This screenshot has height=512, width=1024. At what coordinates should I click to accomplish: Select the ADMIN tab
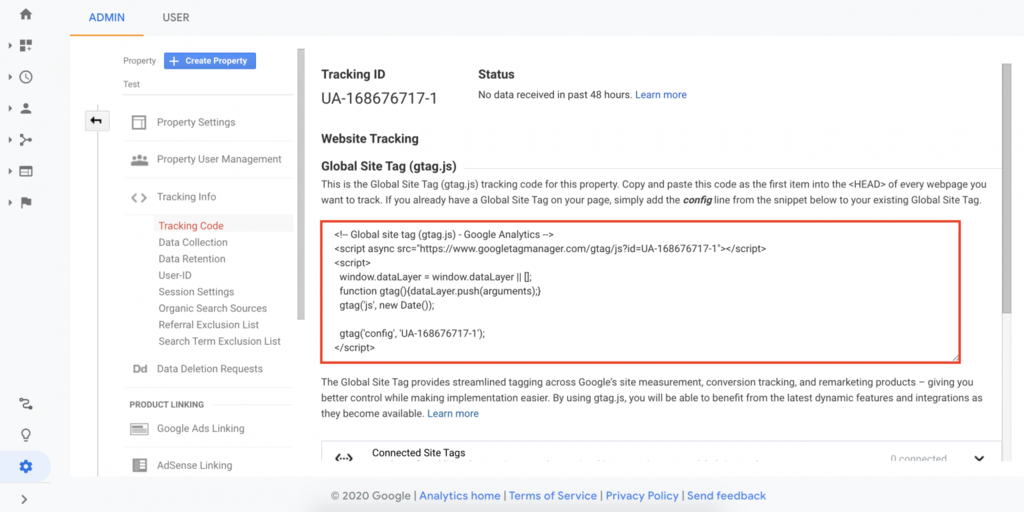(x=107, y=18)
